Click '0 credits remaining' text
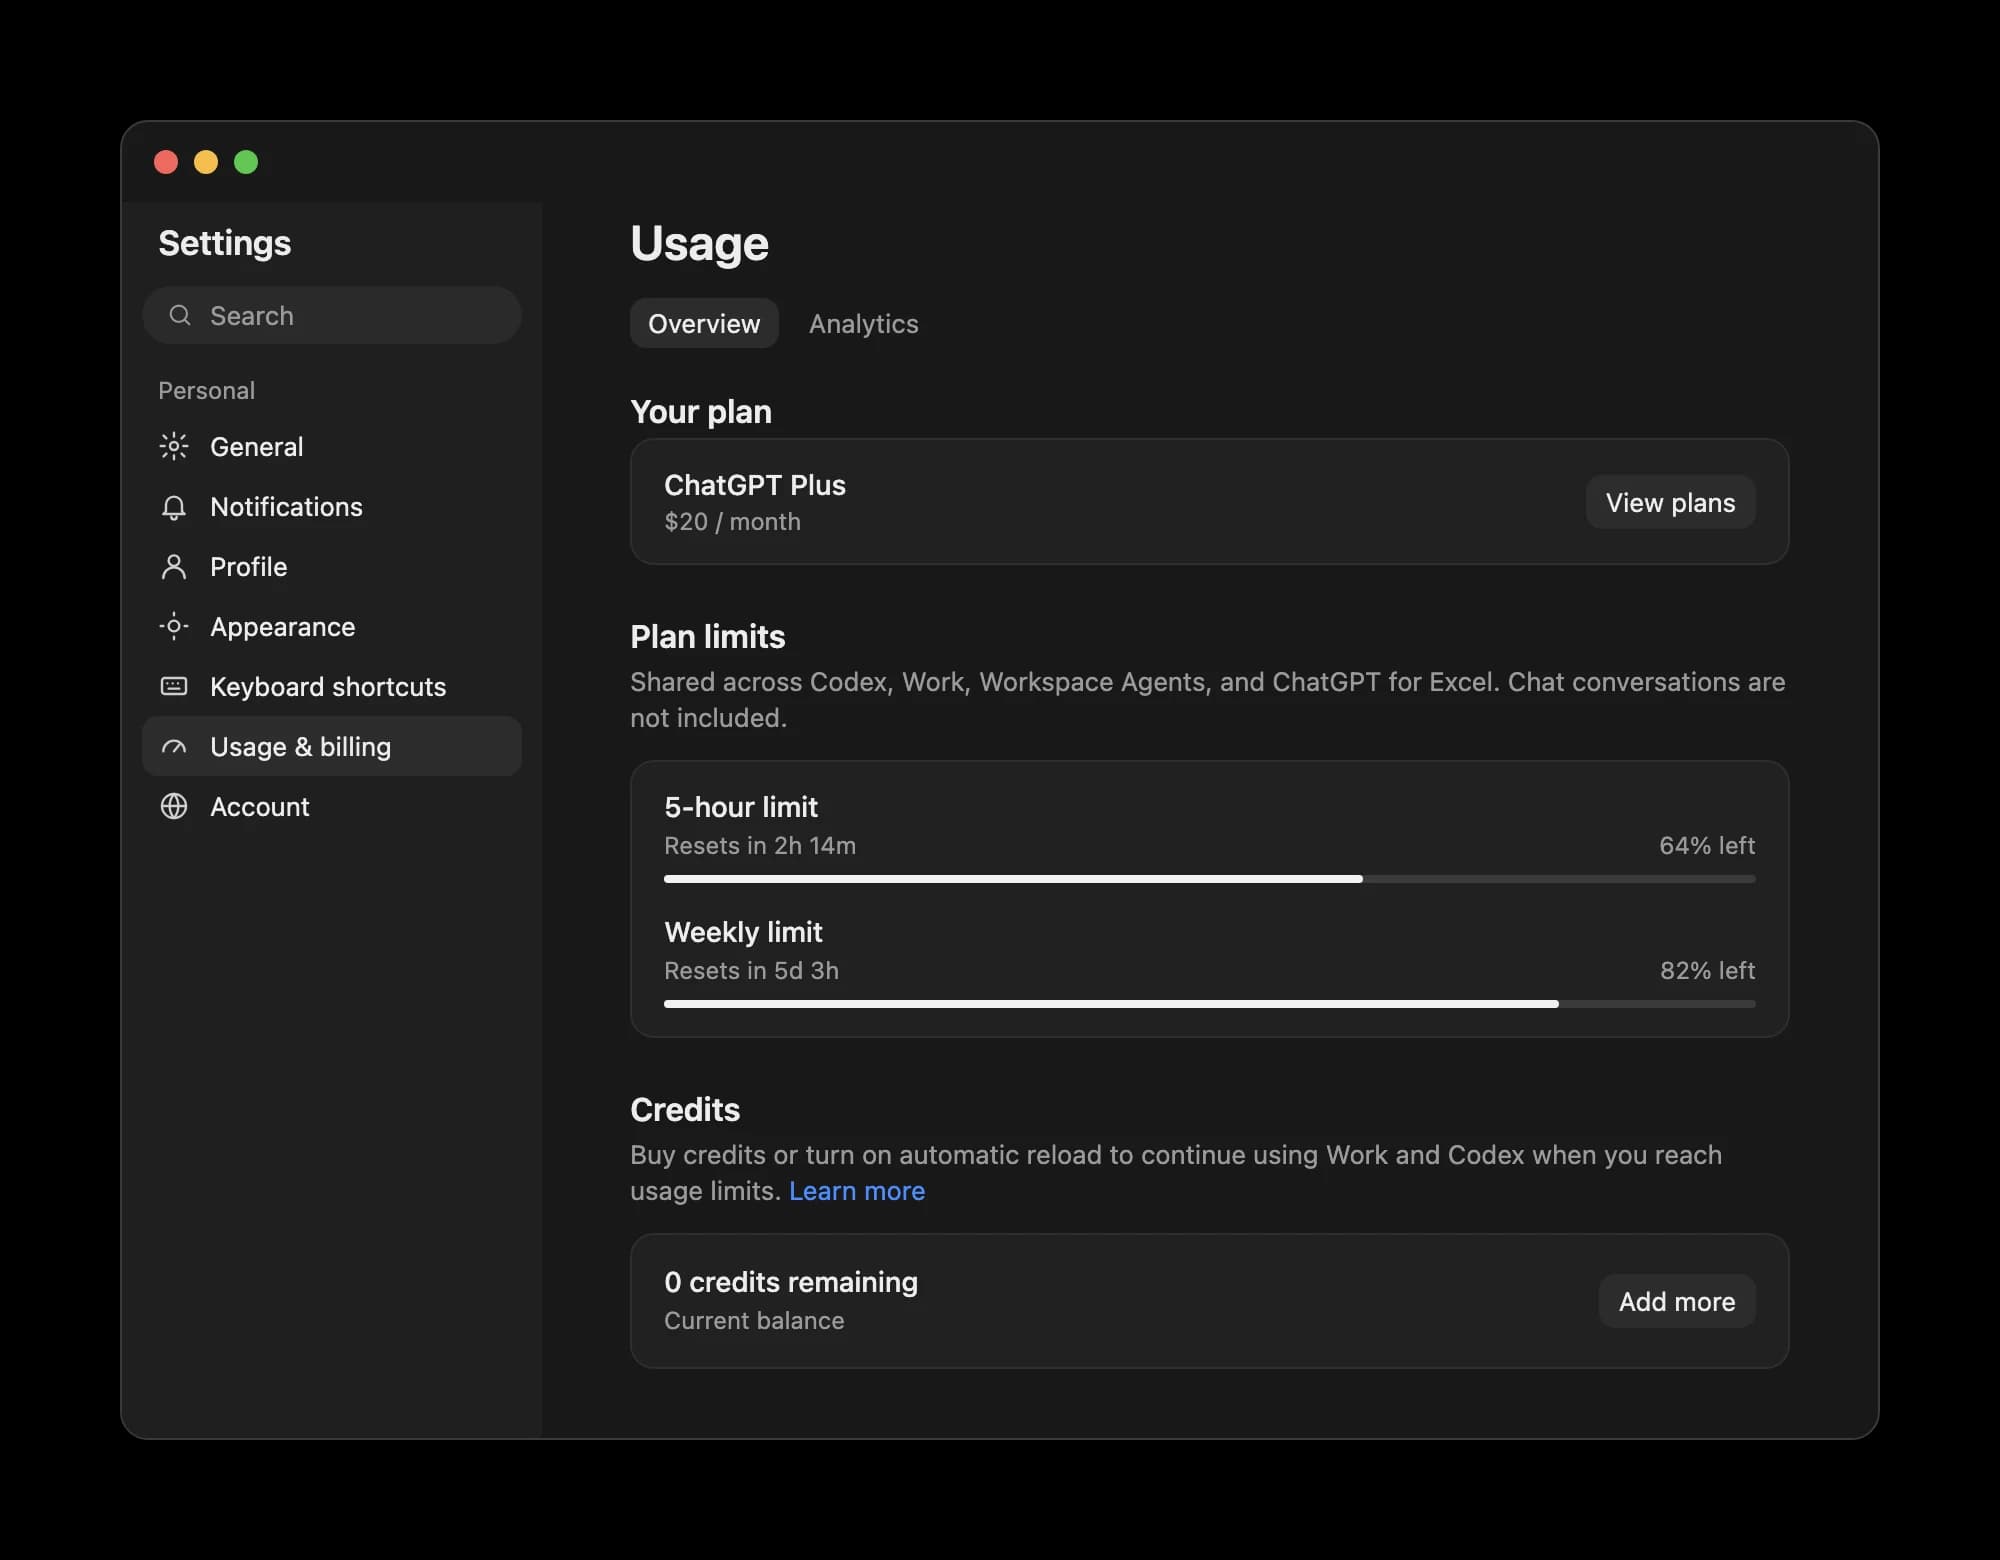 (x=791, y=1282)
